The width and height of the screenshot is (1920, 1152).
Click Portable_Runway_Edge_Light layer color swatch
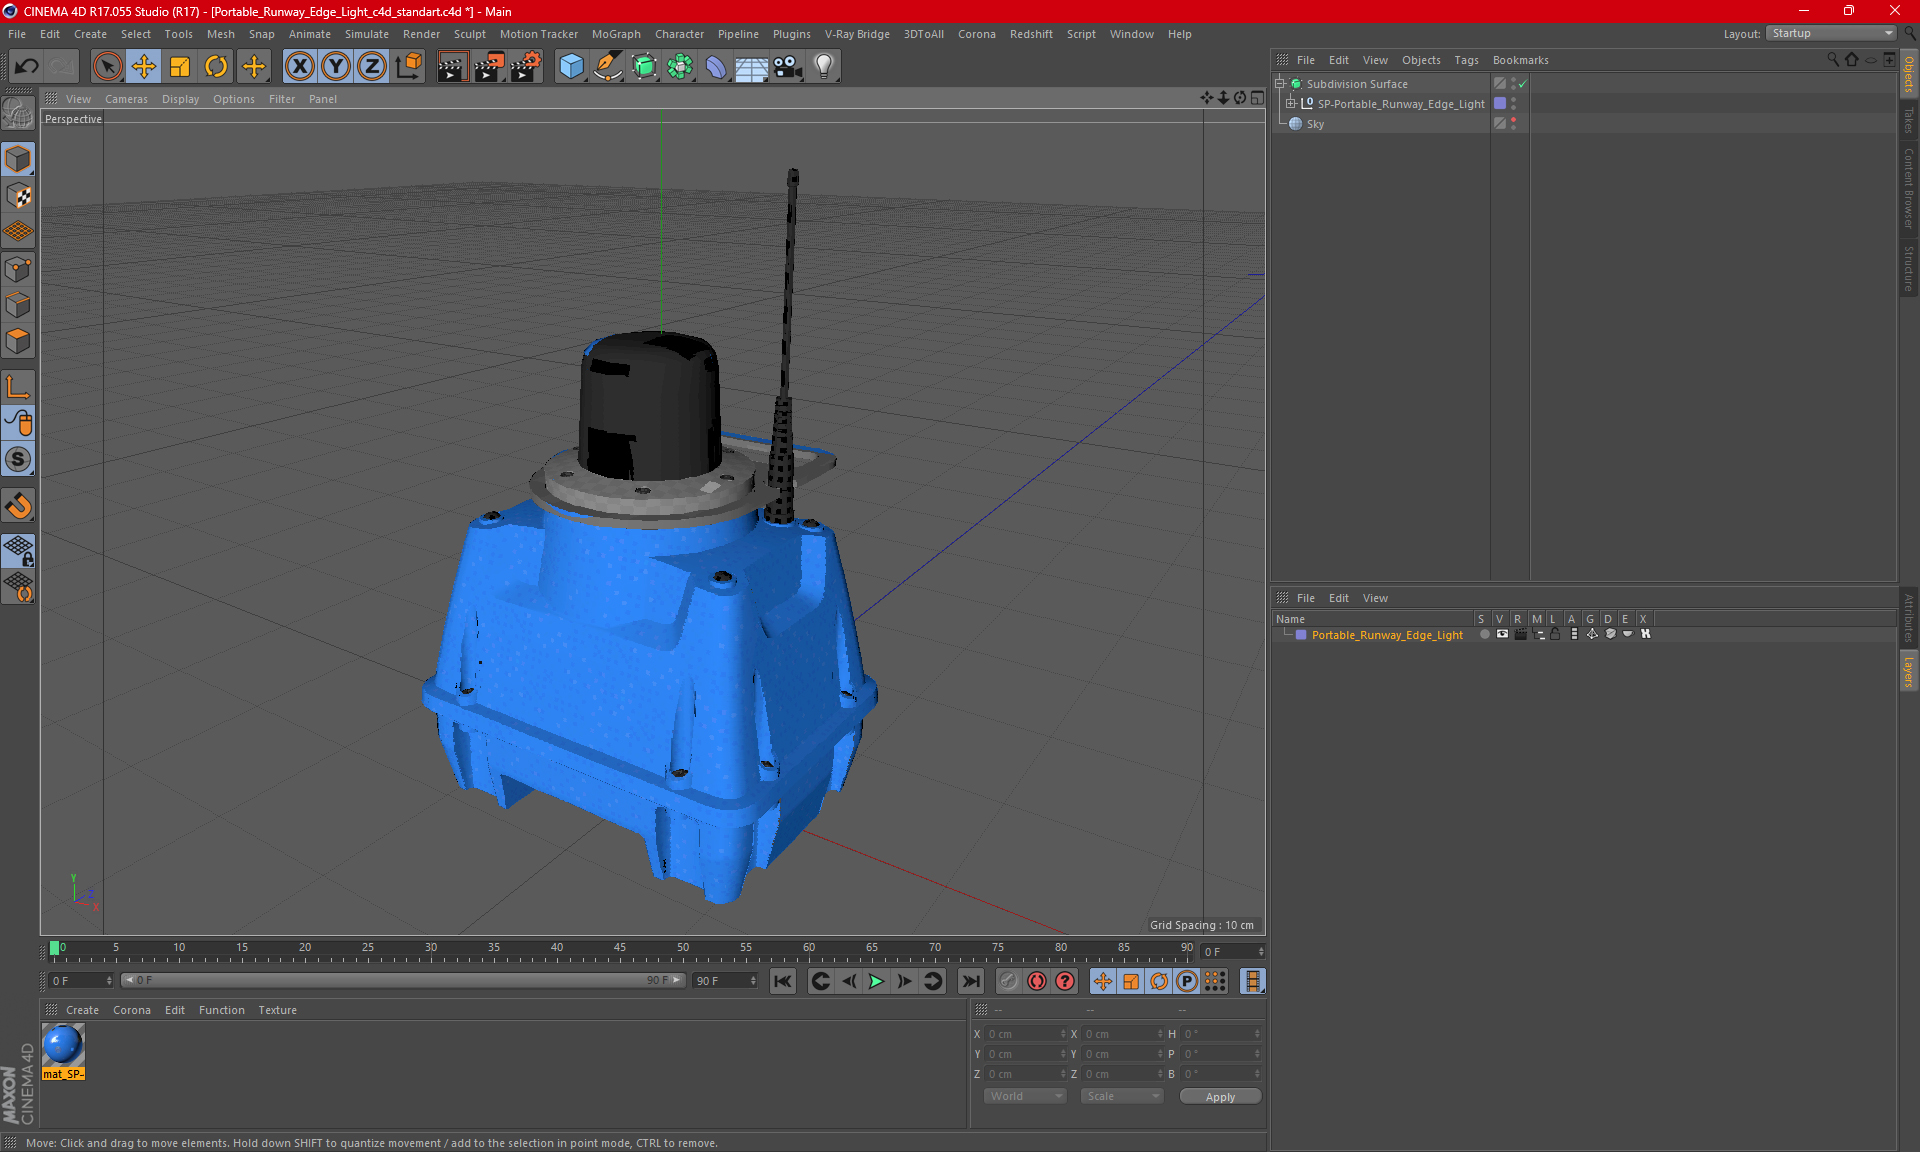[1301, 635]
